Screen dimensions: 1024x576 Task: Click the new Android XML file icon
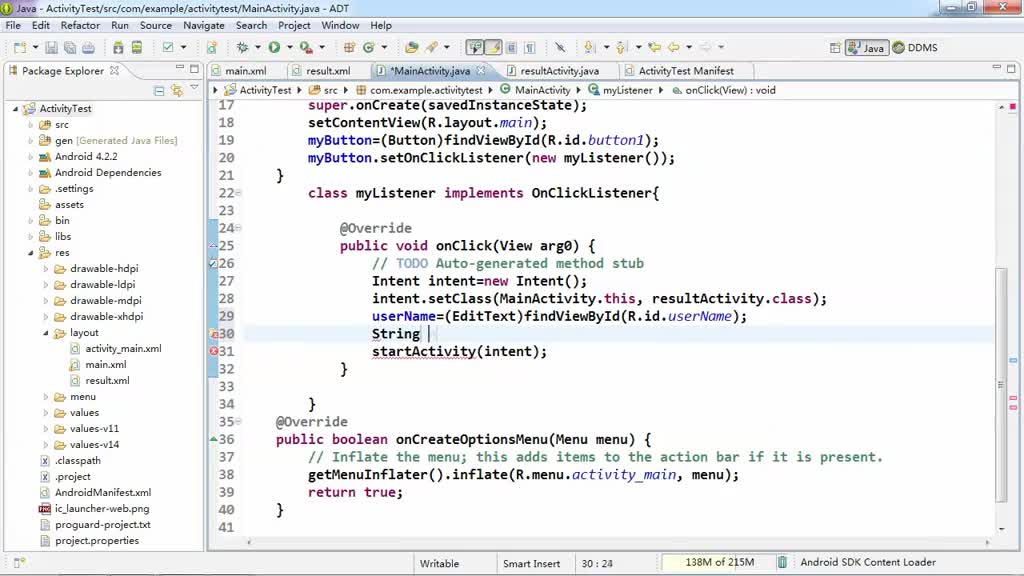tap(212, 48)
